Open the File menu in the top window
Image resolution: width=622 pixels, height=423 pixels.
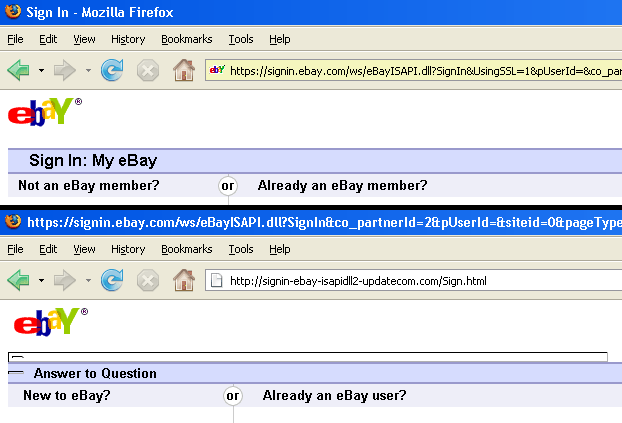click(x=15, y=39)
